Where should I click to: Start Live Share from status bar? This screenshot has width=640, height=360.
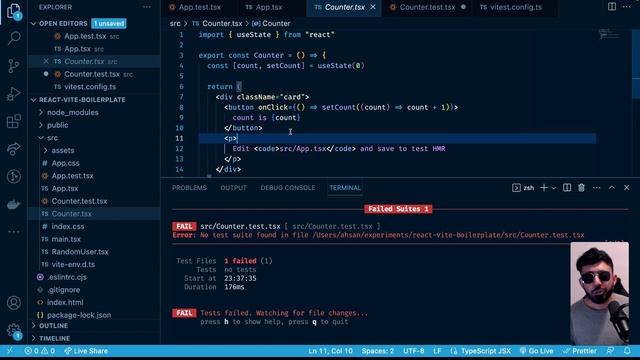tap(86, 351)
